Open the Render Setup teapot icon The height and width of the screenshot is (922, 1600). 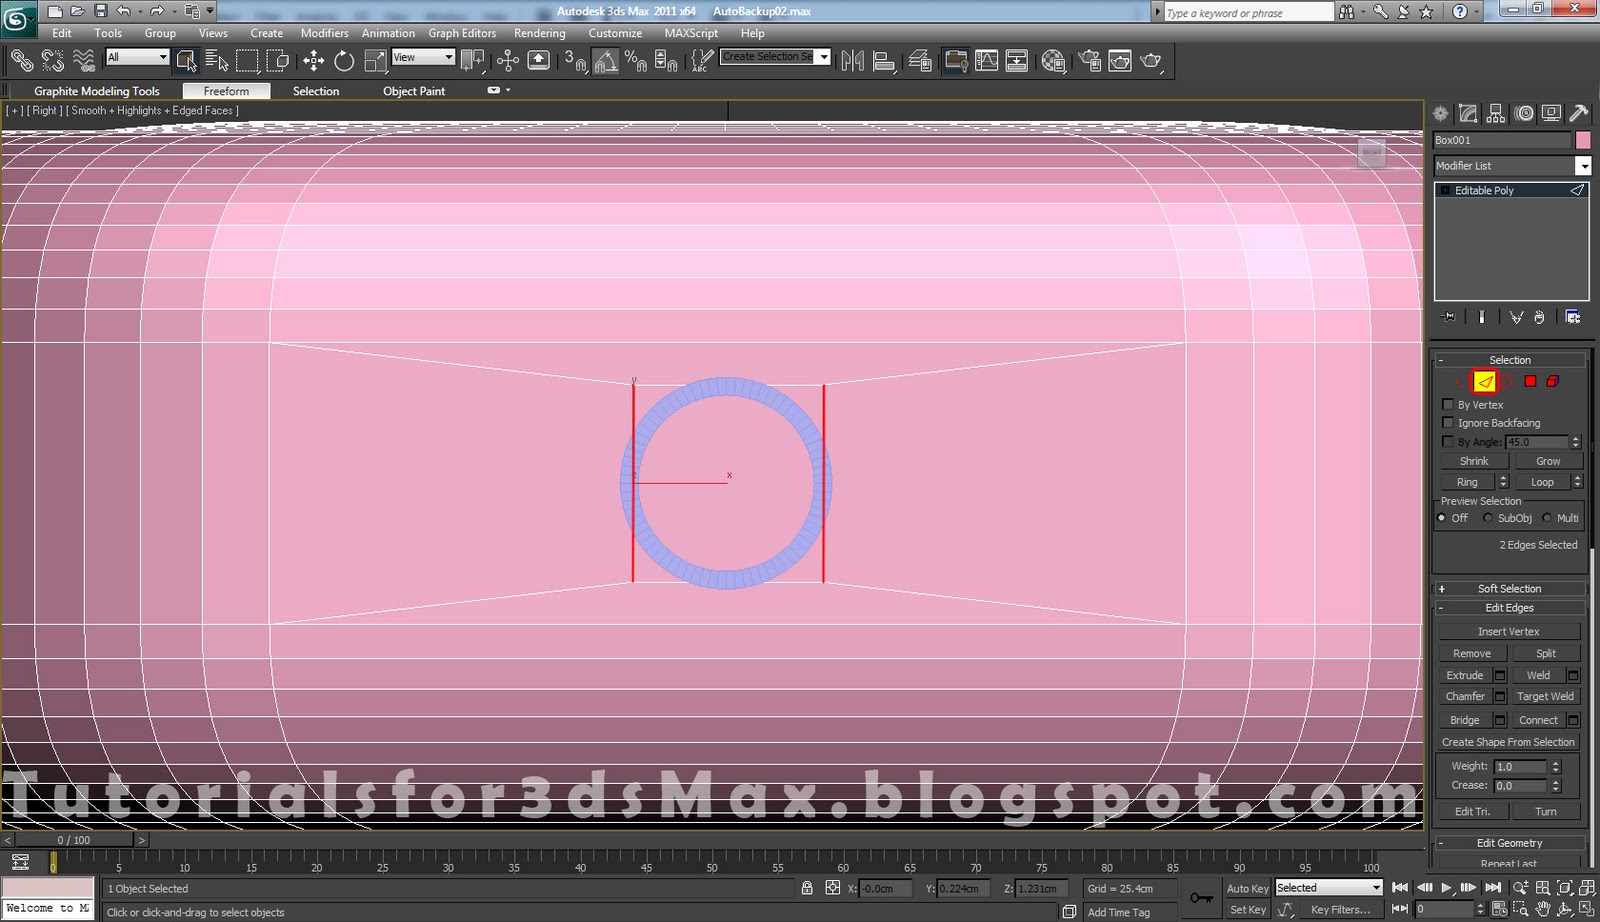[x=1089, y=60]
